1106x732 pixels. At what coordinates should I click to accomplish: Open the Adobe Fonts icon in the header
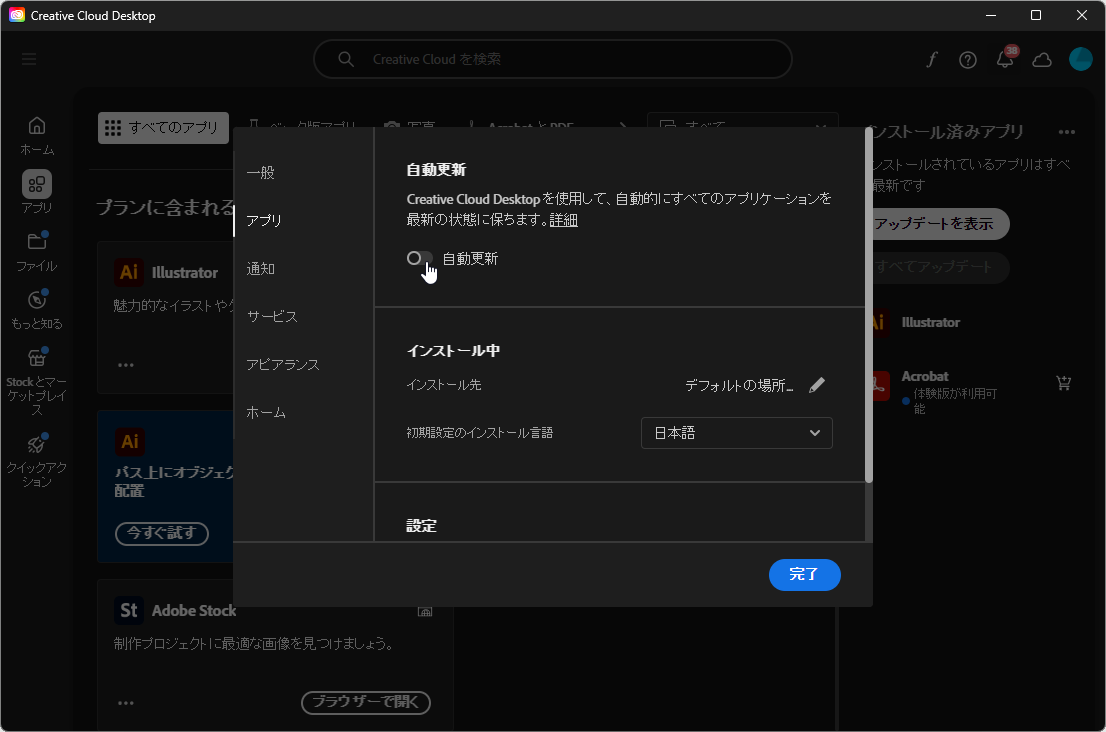click(931, 60)
